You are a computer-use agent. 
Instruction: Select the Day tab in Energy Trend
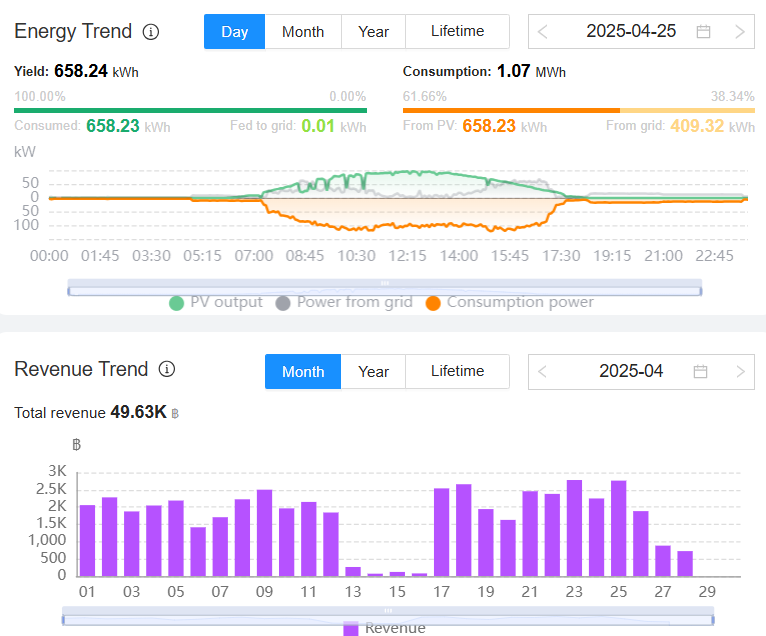(234, 32)
